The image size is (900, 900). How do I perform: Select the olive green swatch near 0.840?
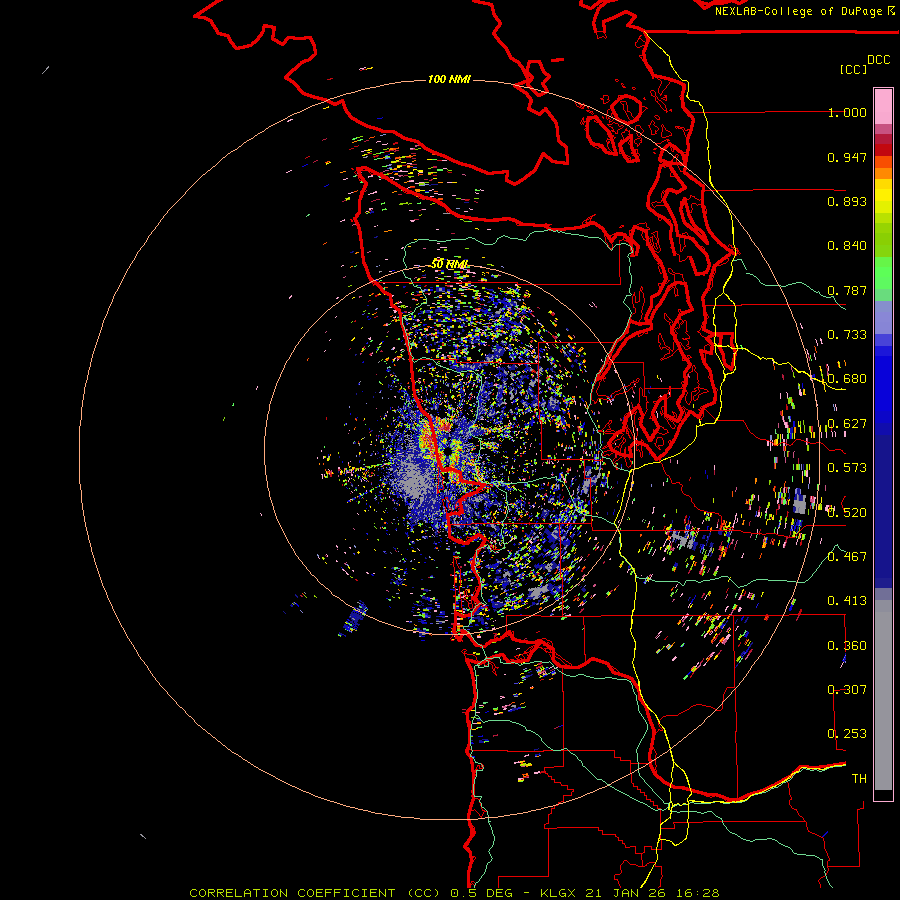coord(883,239)
